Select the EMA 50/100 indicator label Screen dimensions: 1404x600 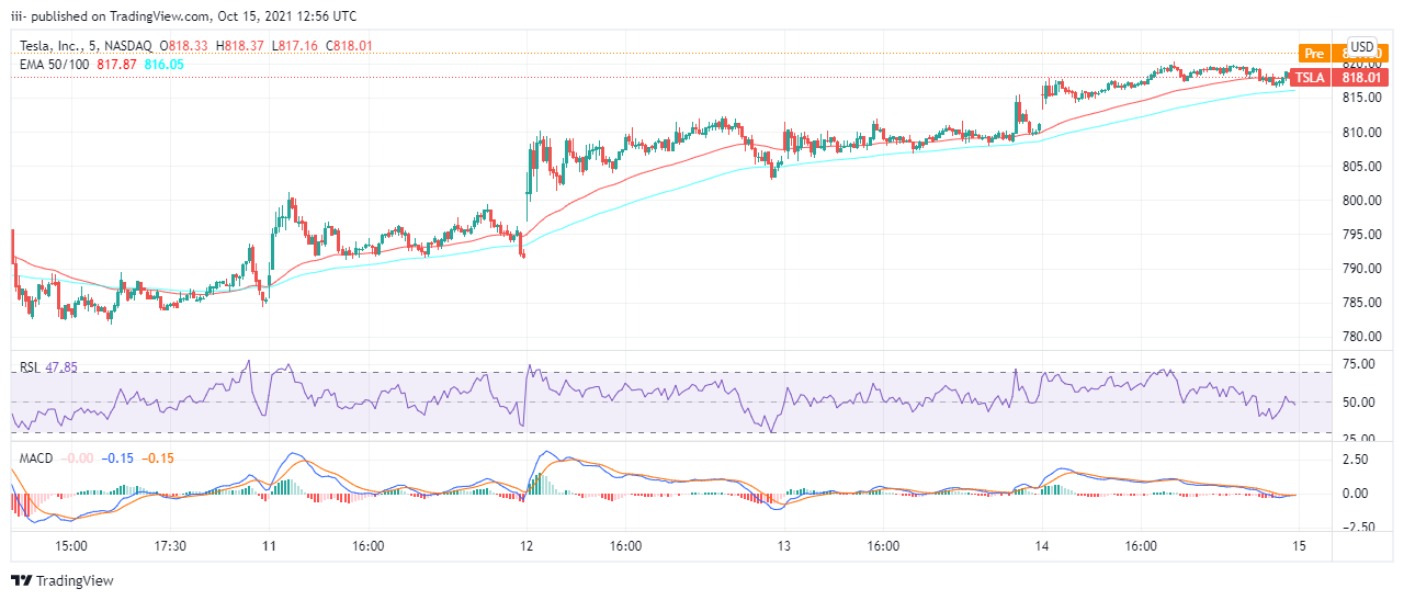[55, 64]
